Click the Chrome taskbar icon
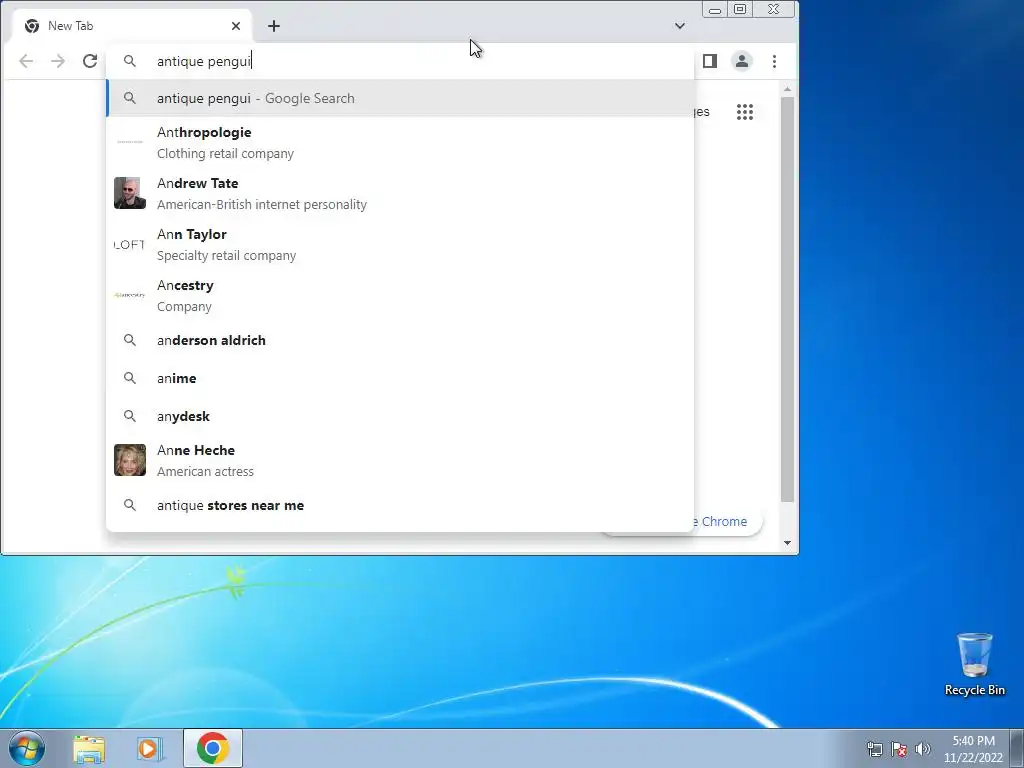Screen dimensions: 1024x768 pos(213,748)
